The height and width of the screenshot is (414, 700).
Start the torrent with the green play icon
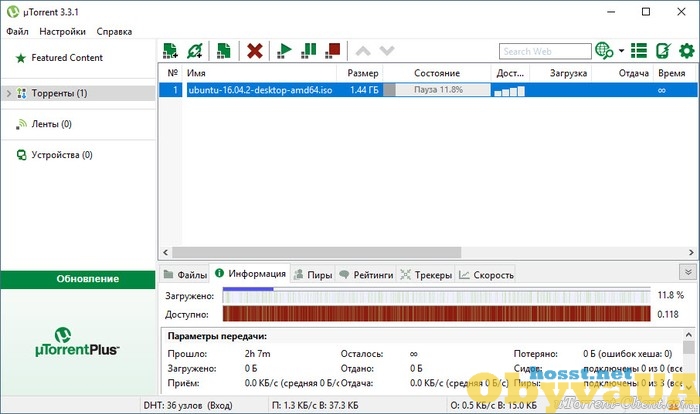coord(284,50)
